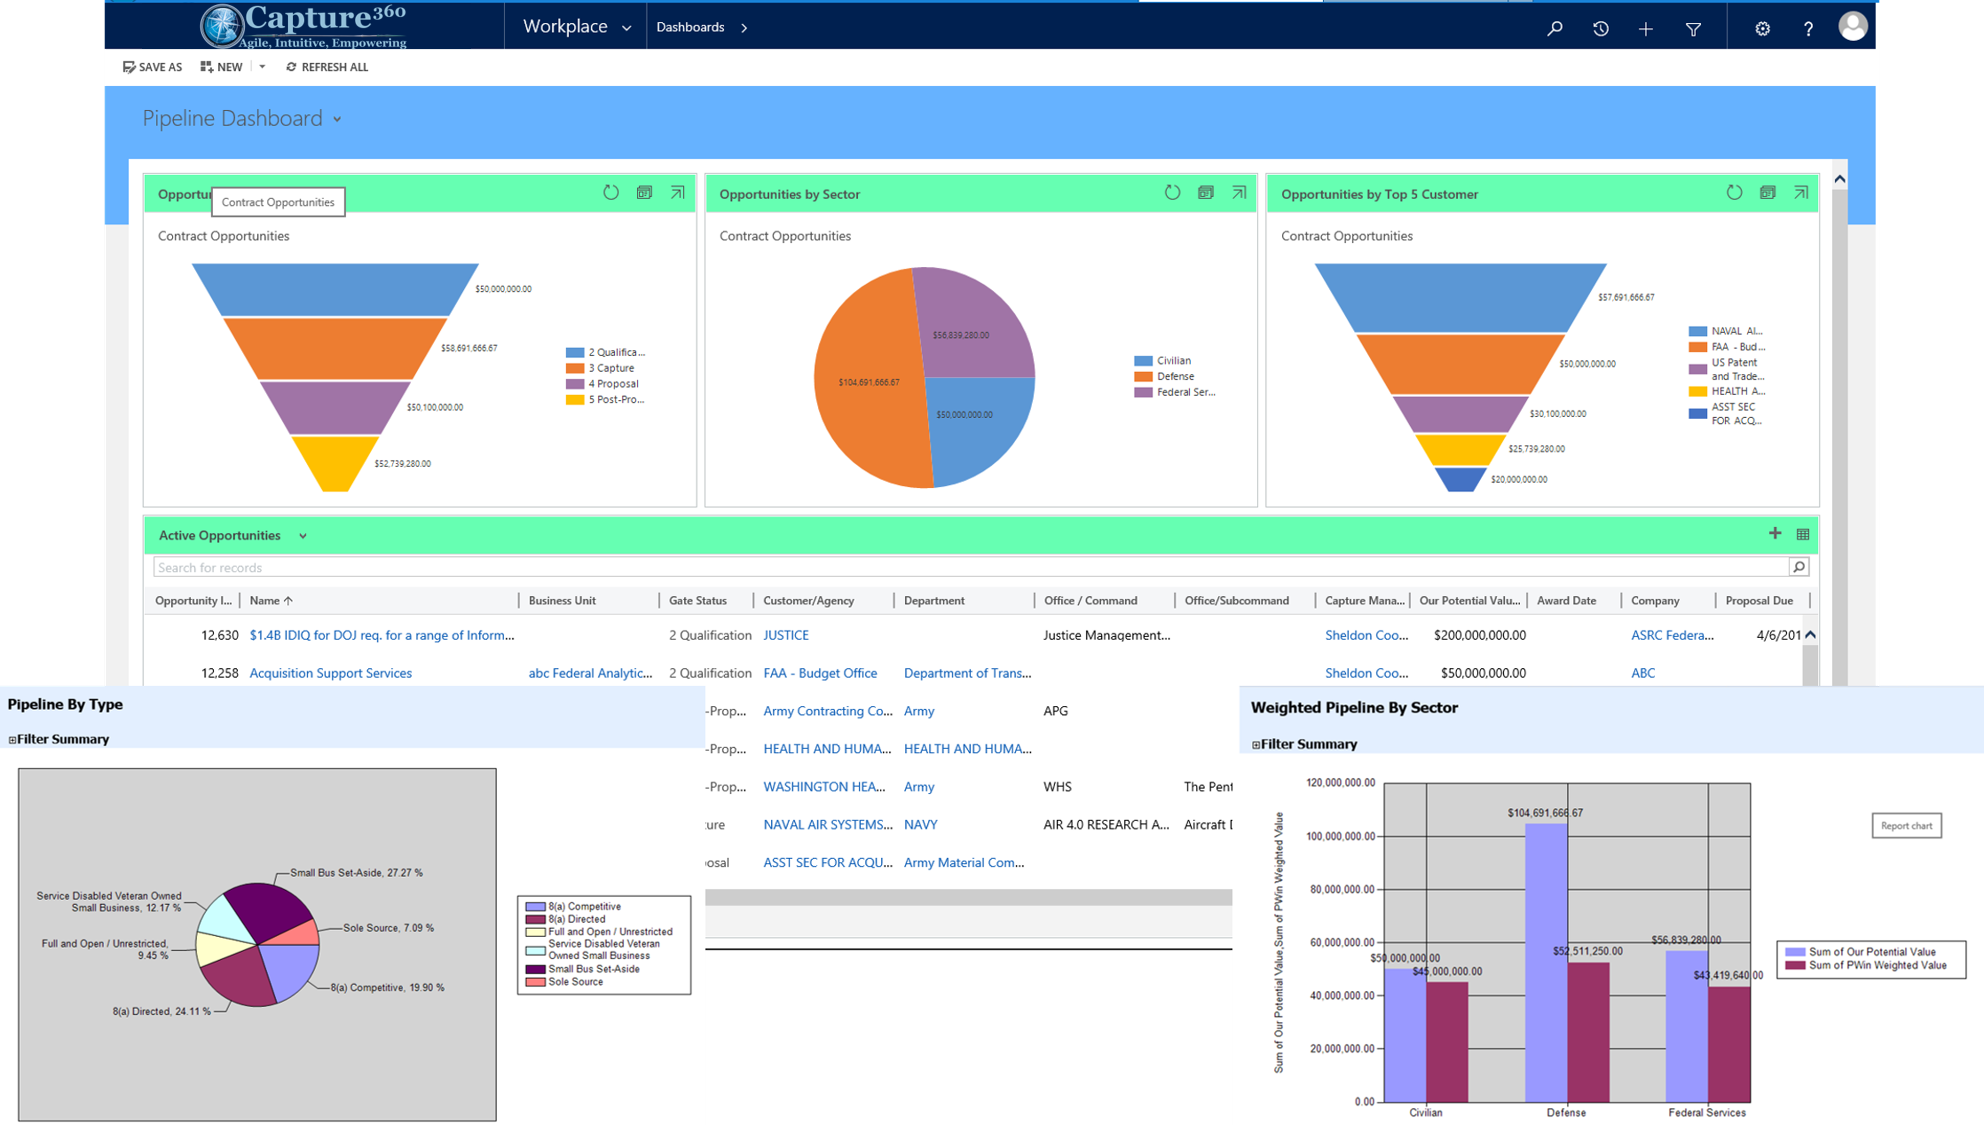
Task: Refresh the Top 5 Customer chart
Action: (1734, 192)
